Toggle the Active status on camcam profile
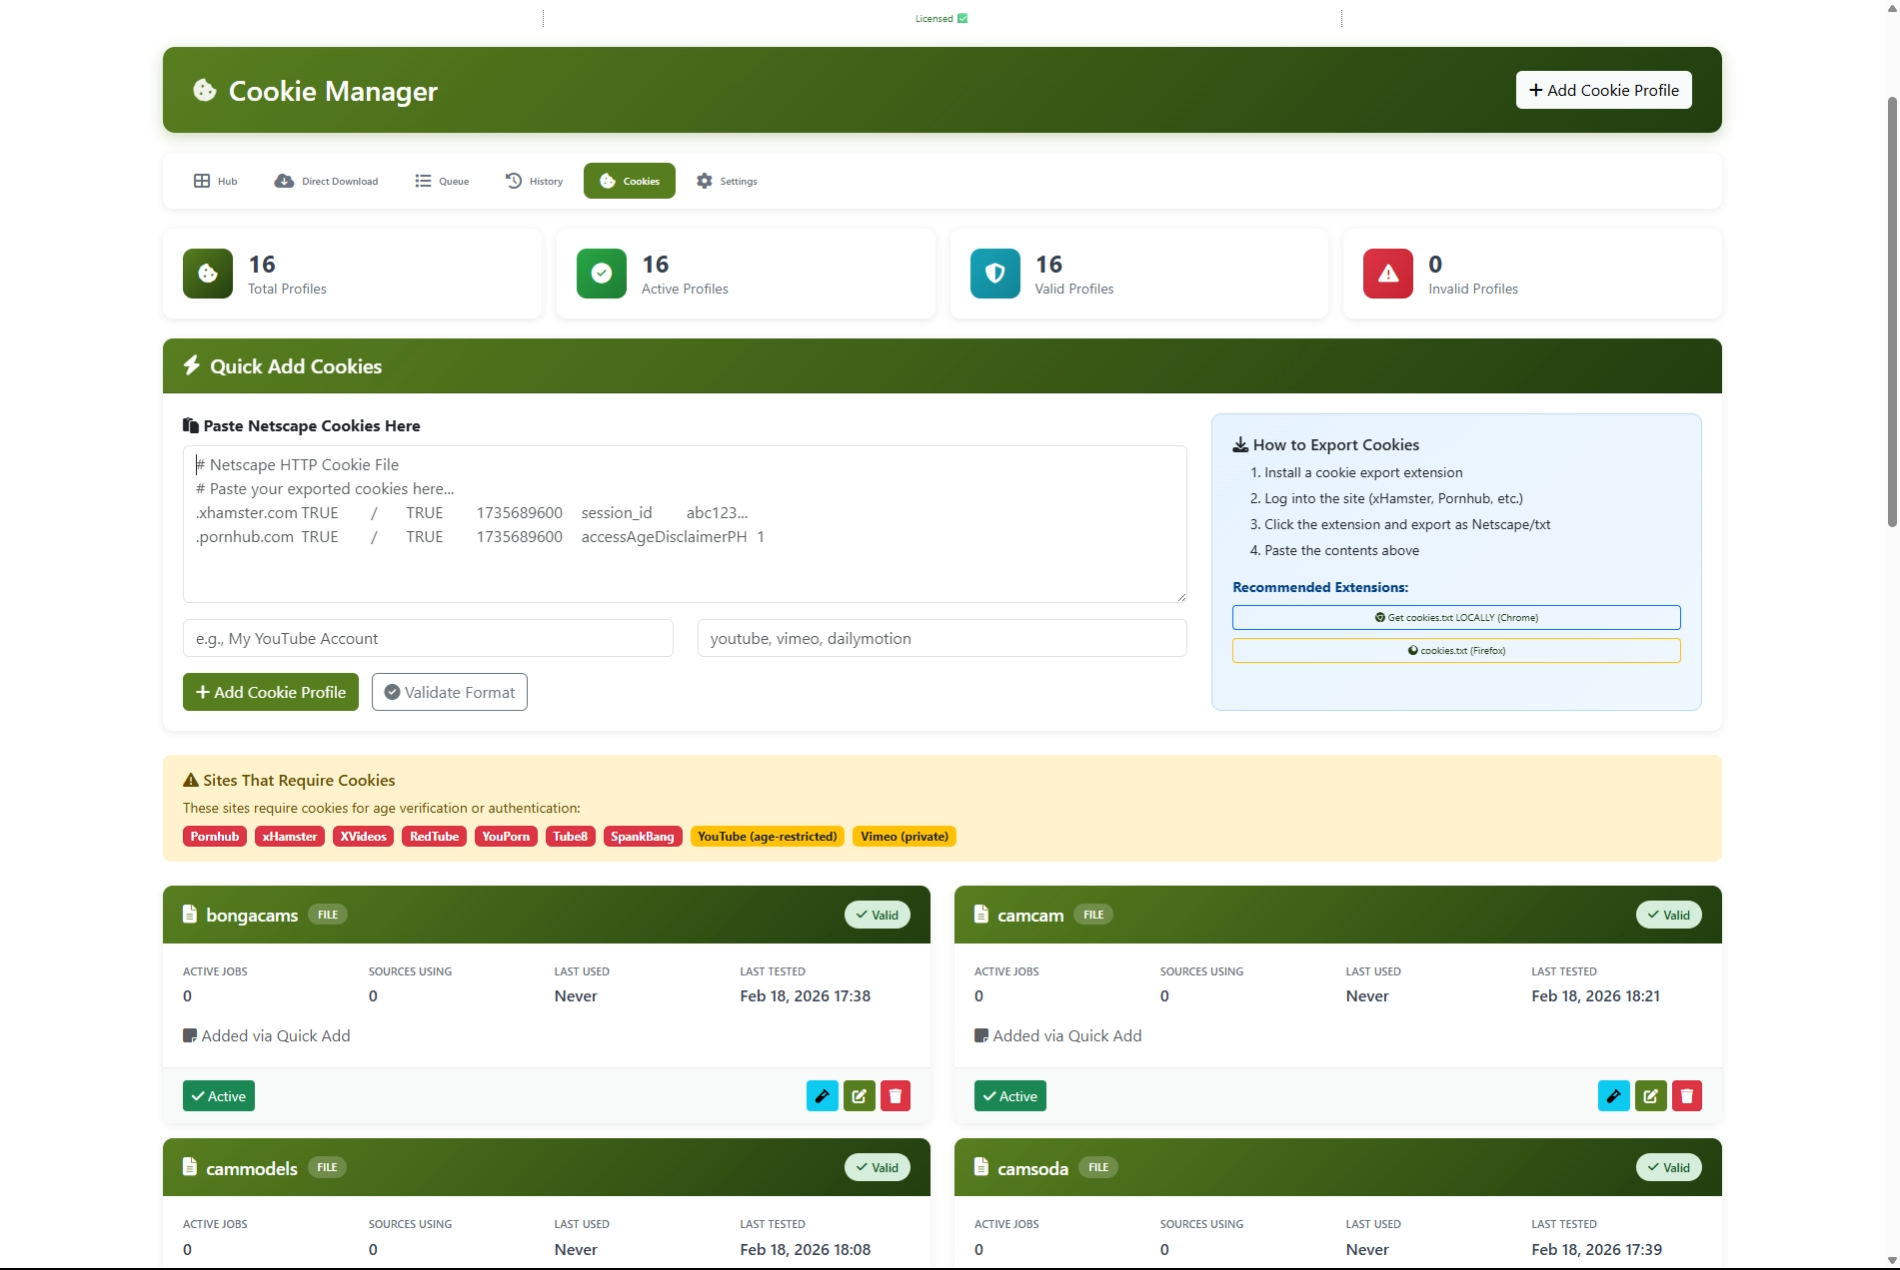1900x1270 pixels. coord(1010,1096)
